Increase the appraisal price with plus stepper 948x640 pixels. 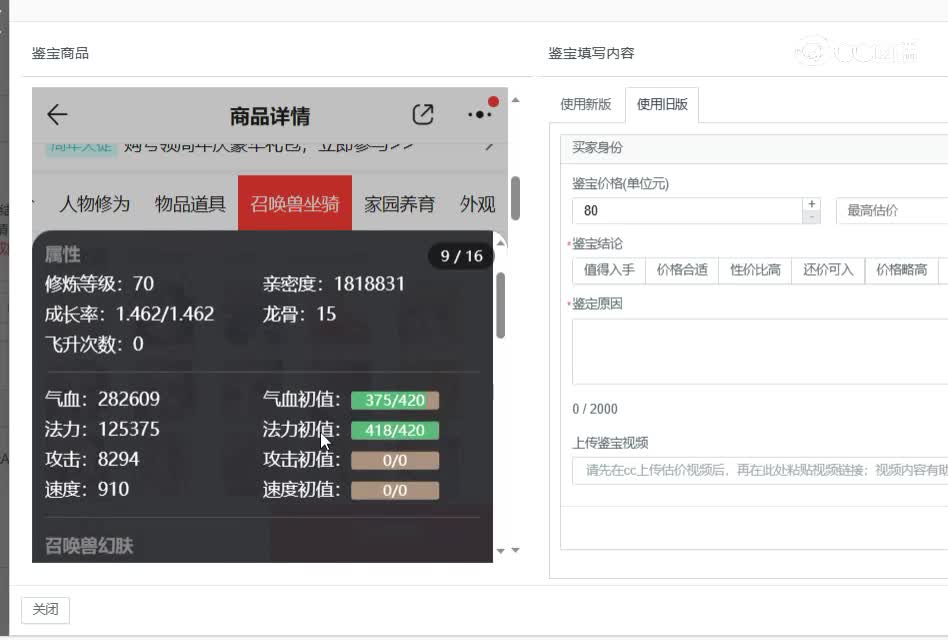811,204
